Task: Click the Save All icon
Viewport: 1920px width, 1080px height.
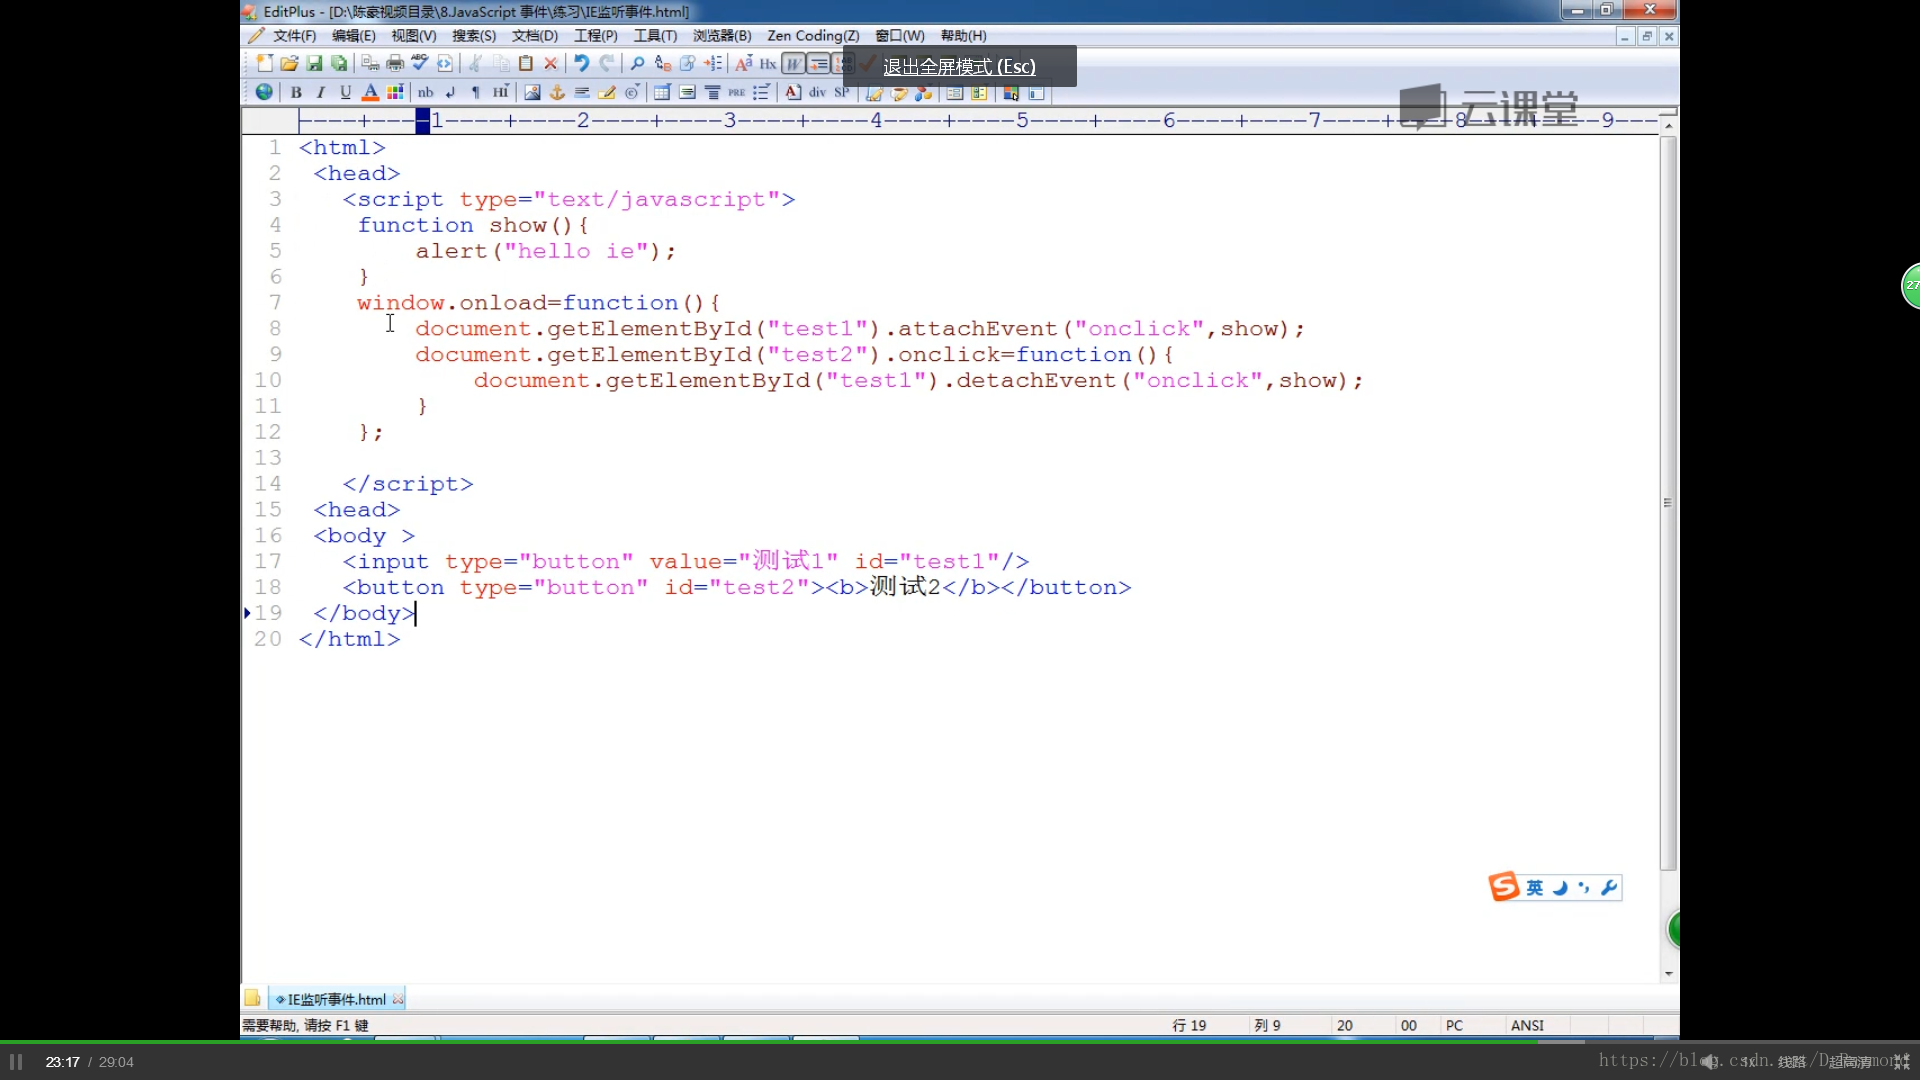Action: click(x=339, y=64)
